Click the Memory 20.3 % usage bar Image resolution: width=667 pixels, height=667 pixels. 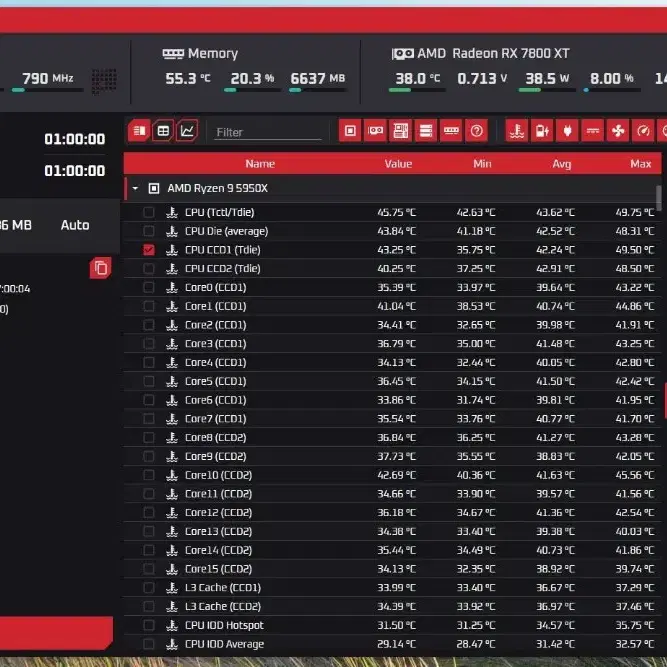[252, 90]
